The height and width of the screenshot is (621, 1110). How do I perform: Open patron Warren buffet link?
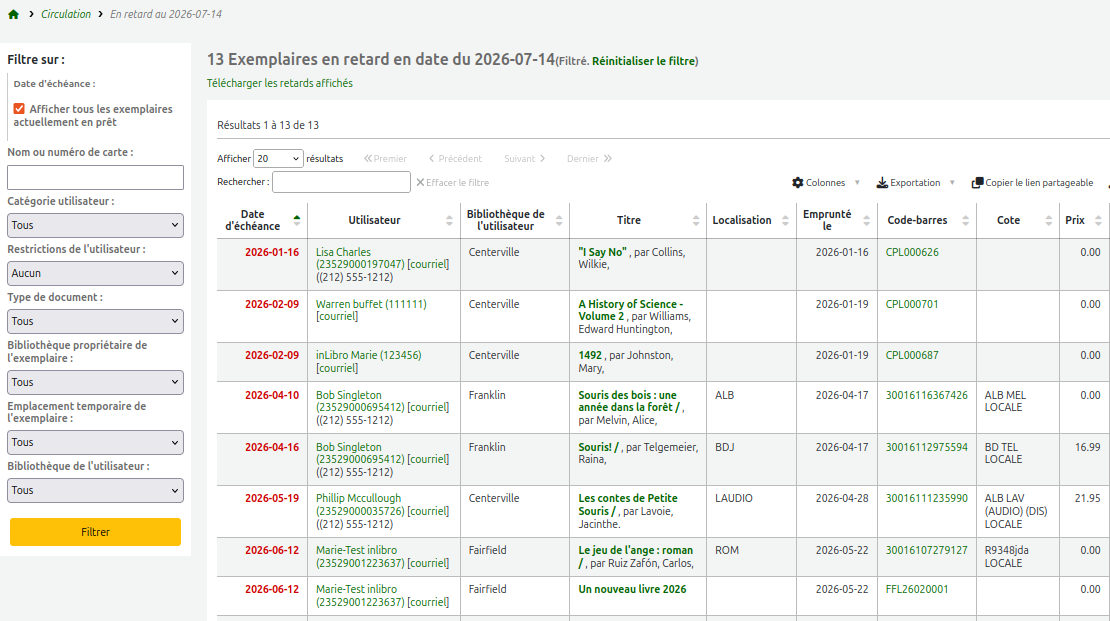371,304
